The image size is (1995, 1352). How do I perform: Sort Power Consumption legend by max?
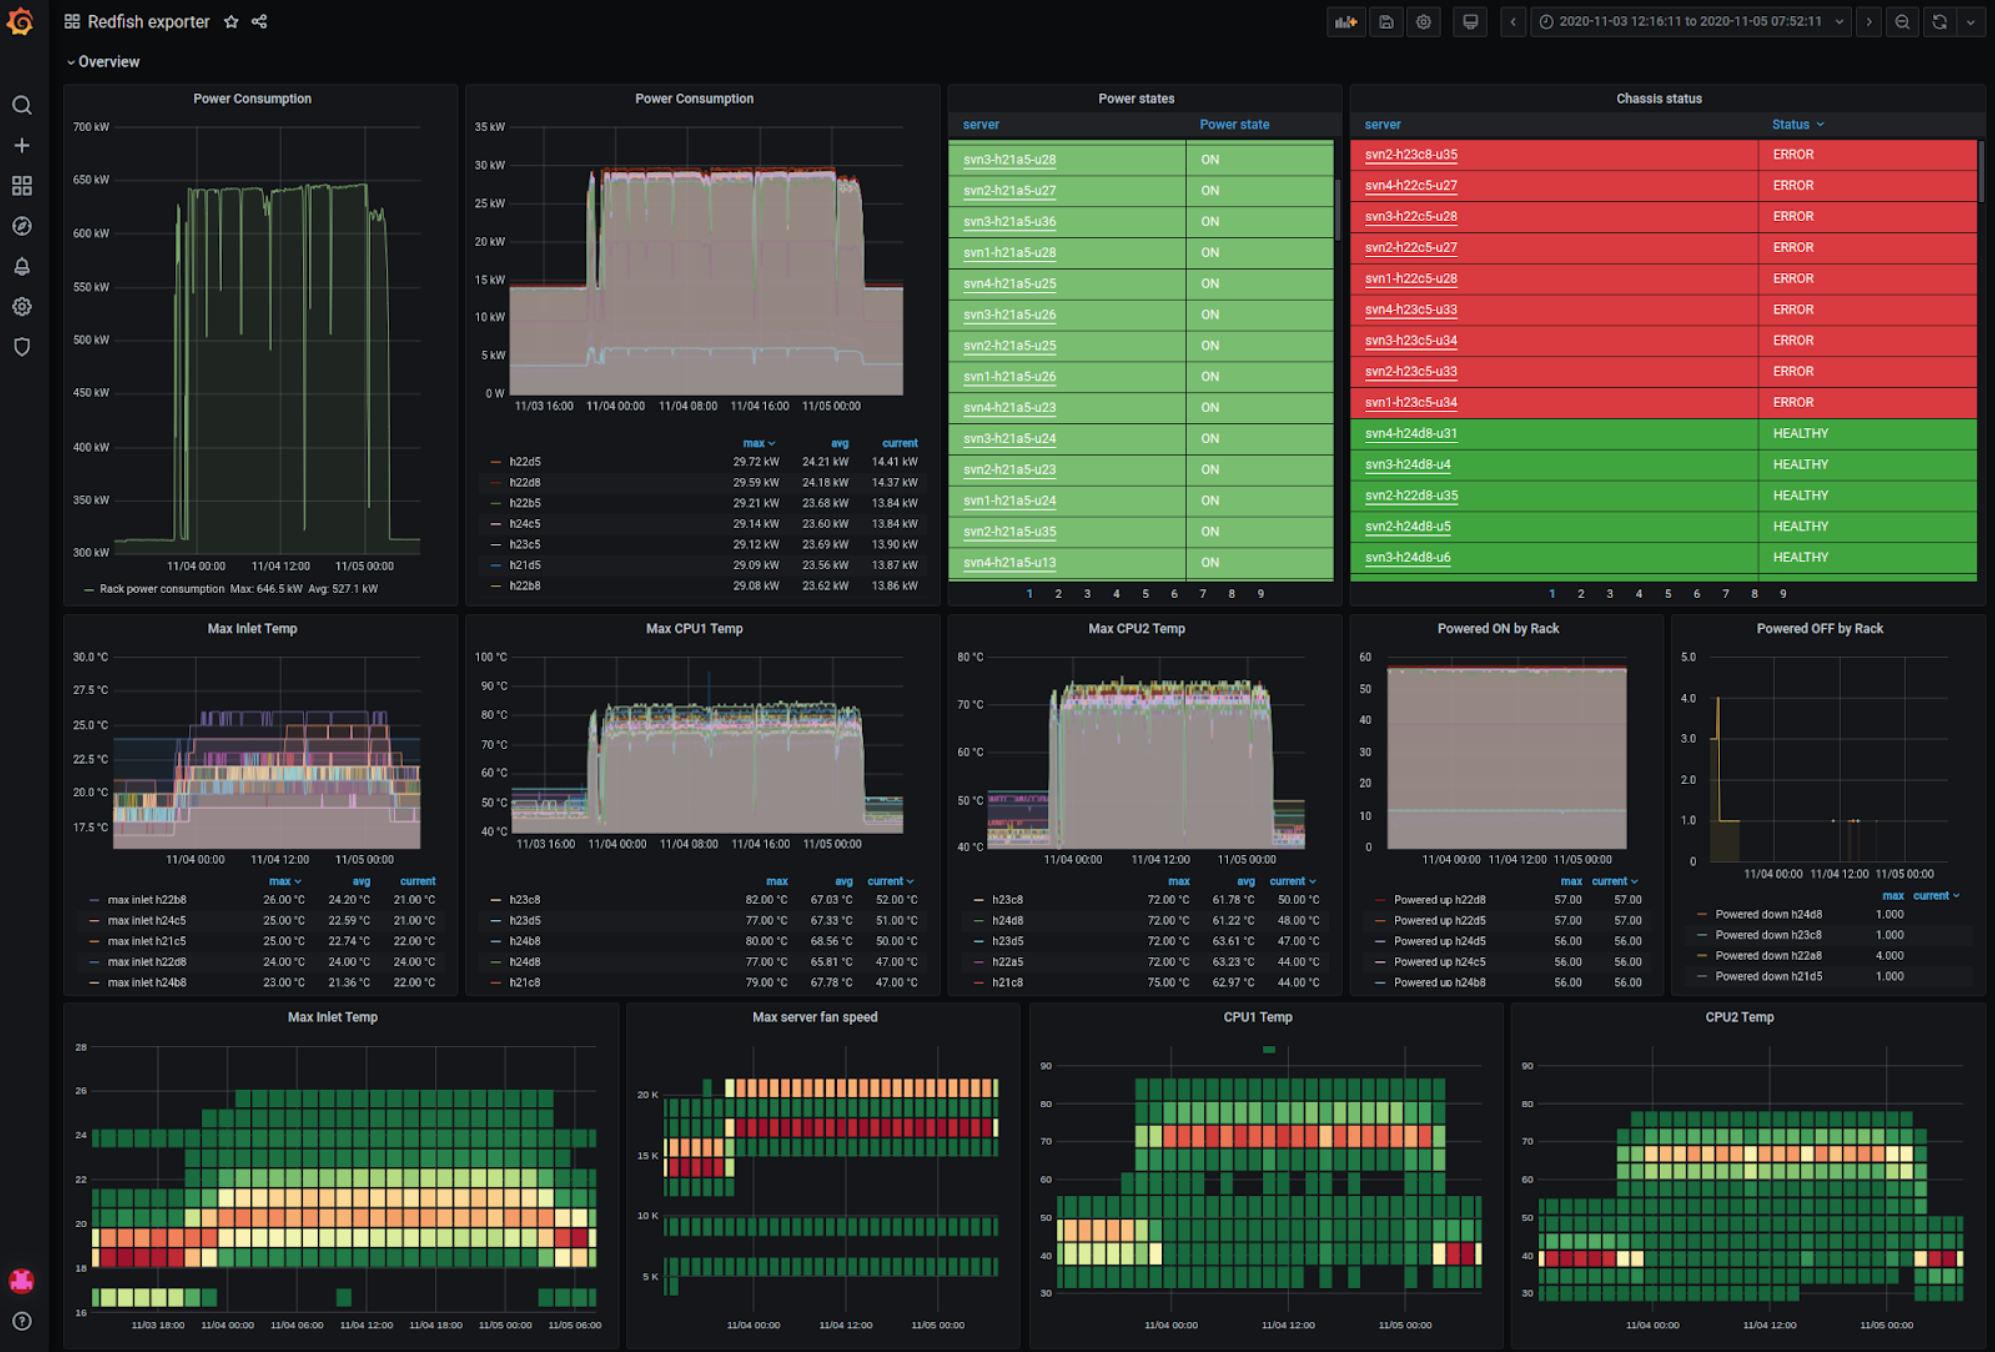(758, 443)
